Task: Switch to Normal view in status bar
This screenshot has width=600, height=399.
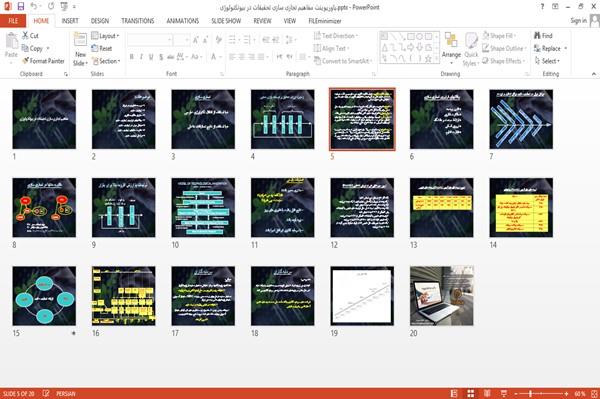Action: pos(454,394)
